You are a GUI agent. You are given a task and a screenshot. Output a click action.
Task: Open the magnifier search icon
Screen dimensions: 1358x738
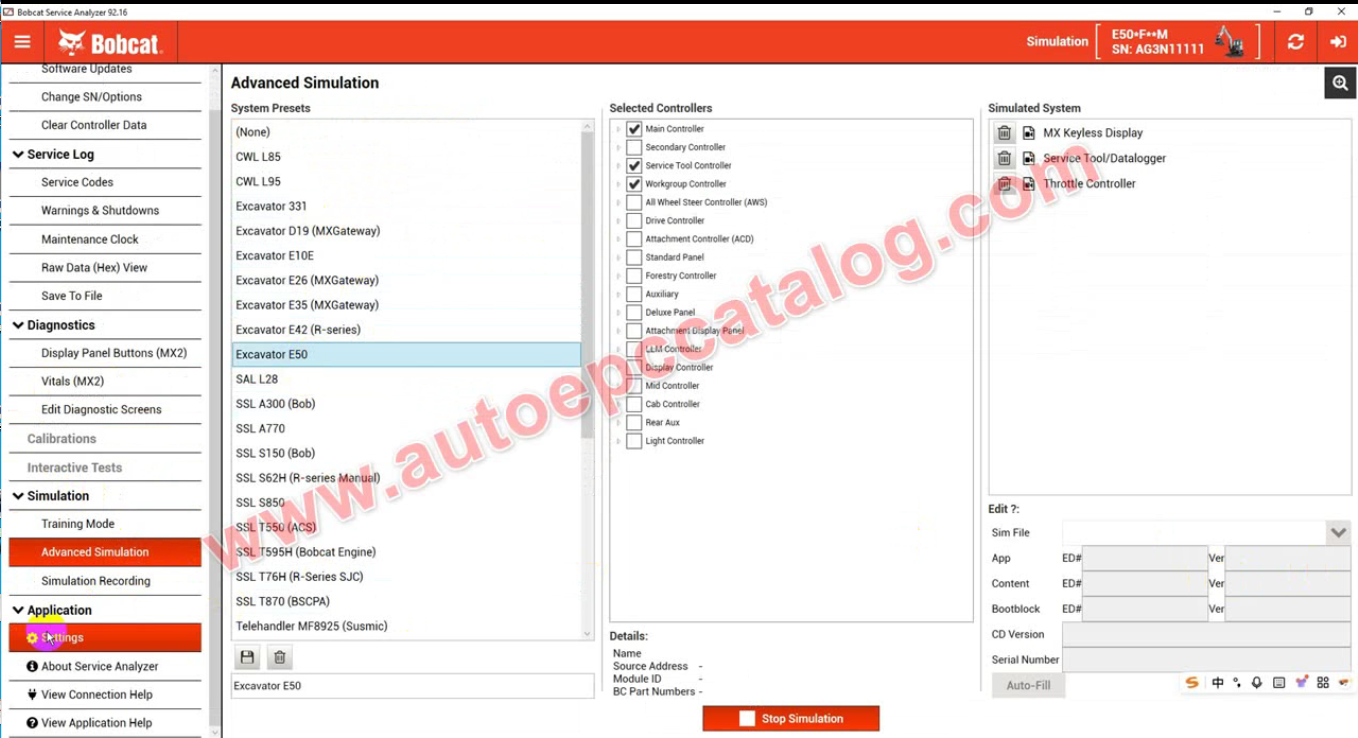[1340, 84]
